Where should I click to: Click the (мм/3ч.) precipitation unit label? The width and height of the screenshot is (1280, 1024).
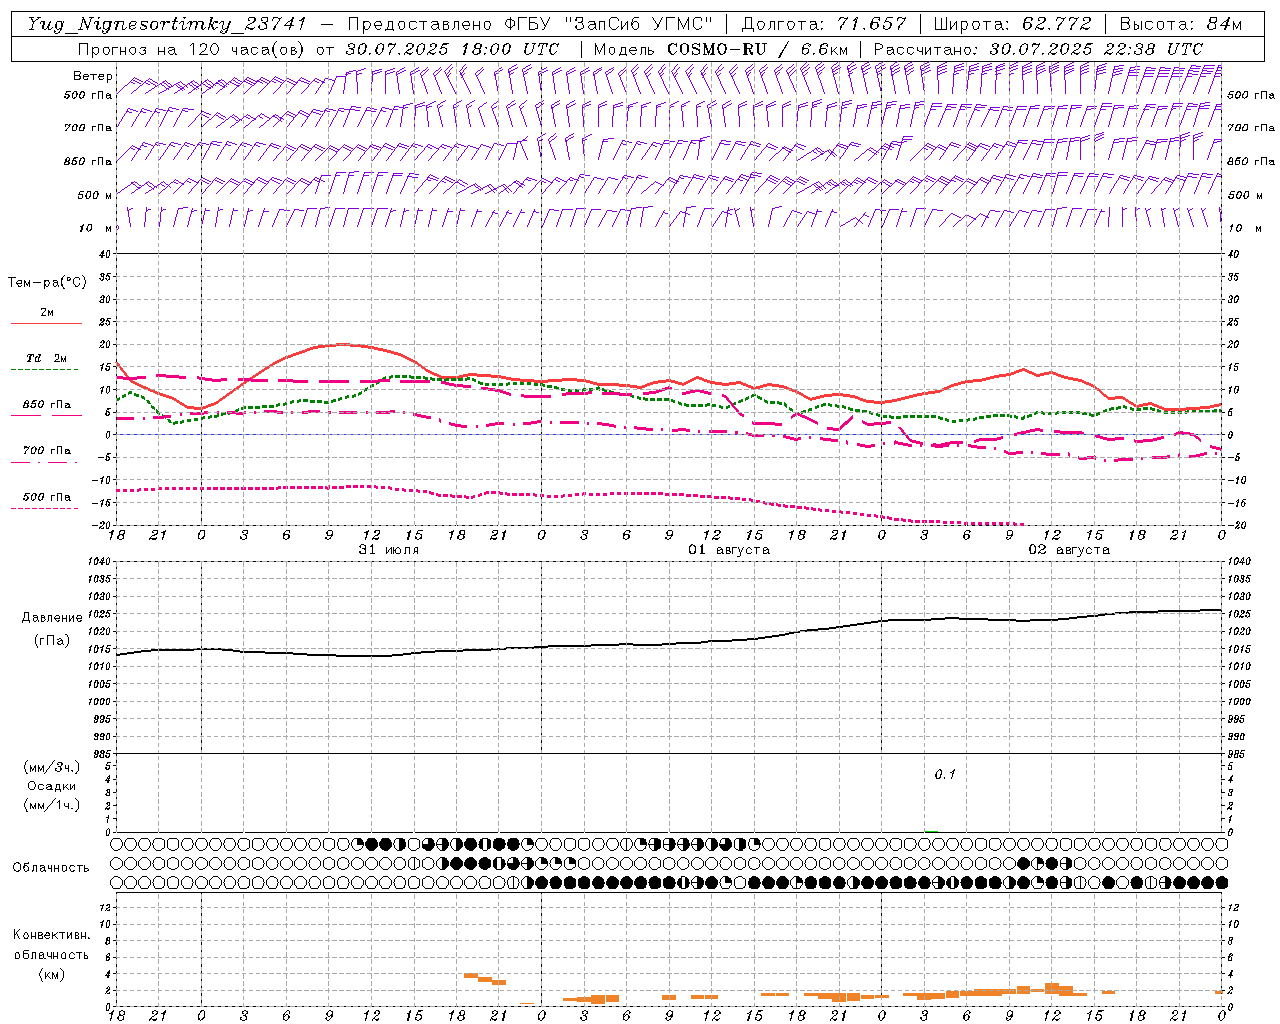click(52, 767)
